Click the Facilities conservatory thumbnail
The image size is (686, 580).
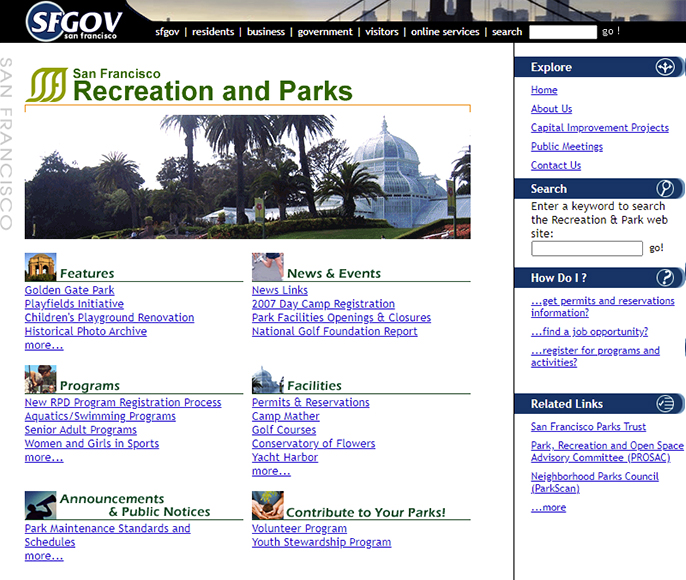coord(267,379)
